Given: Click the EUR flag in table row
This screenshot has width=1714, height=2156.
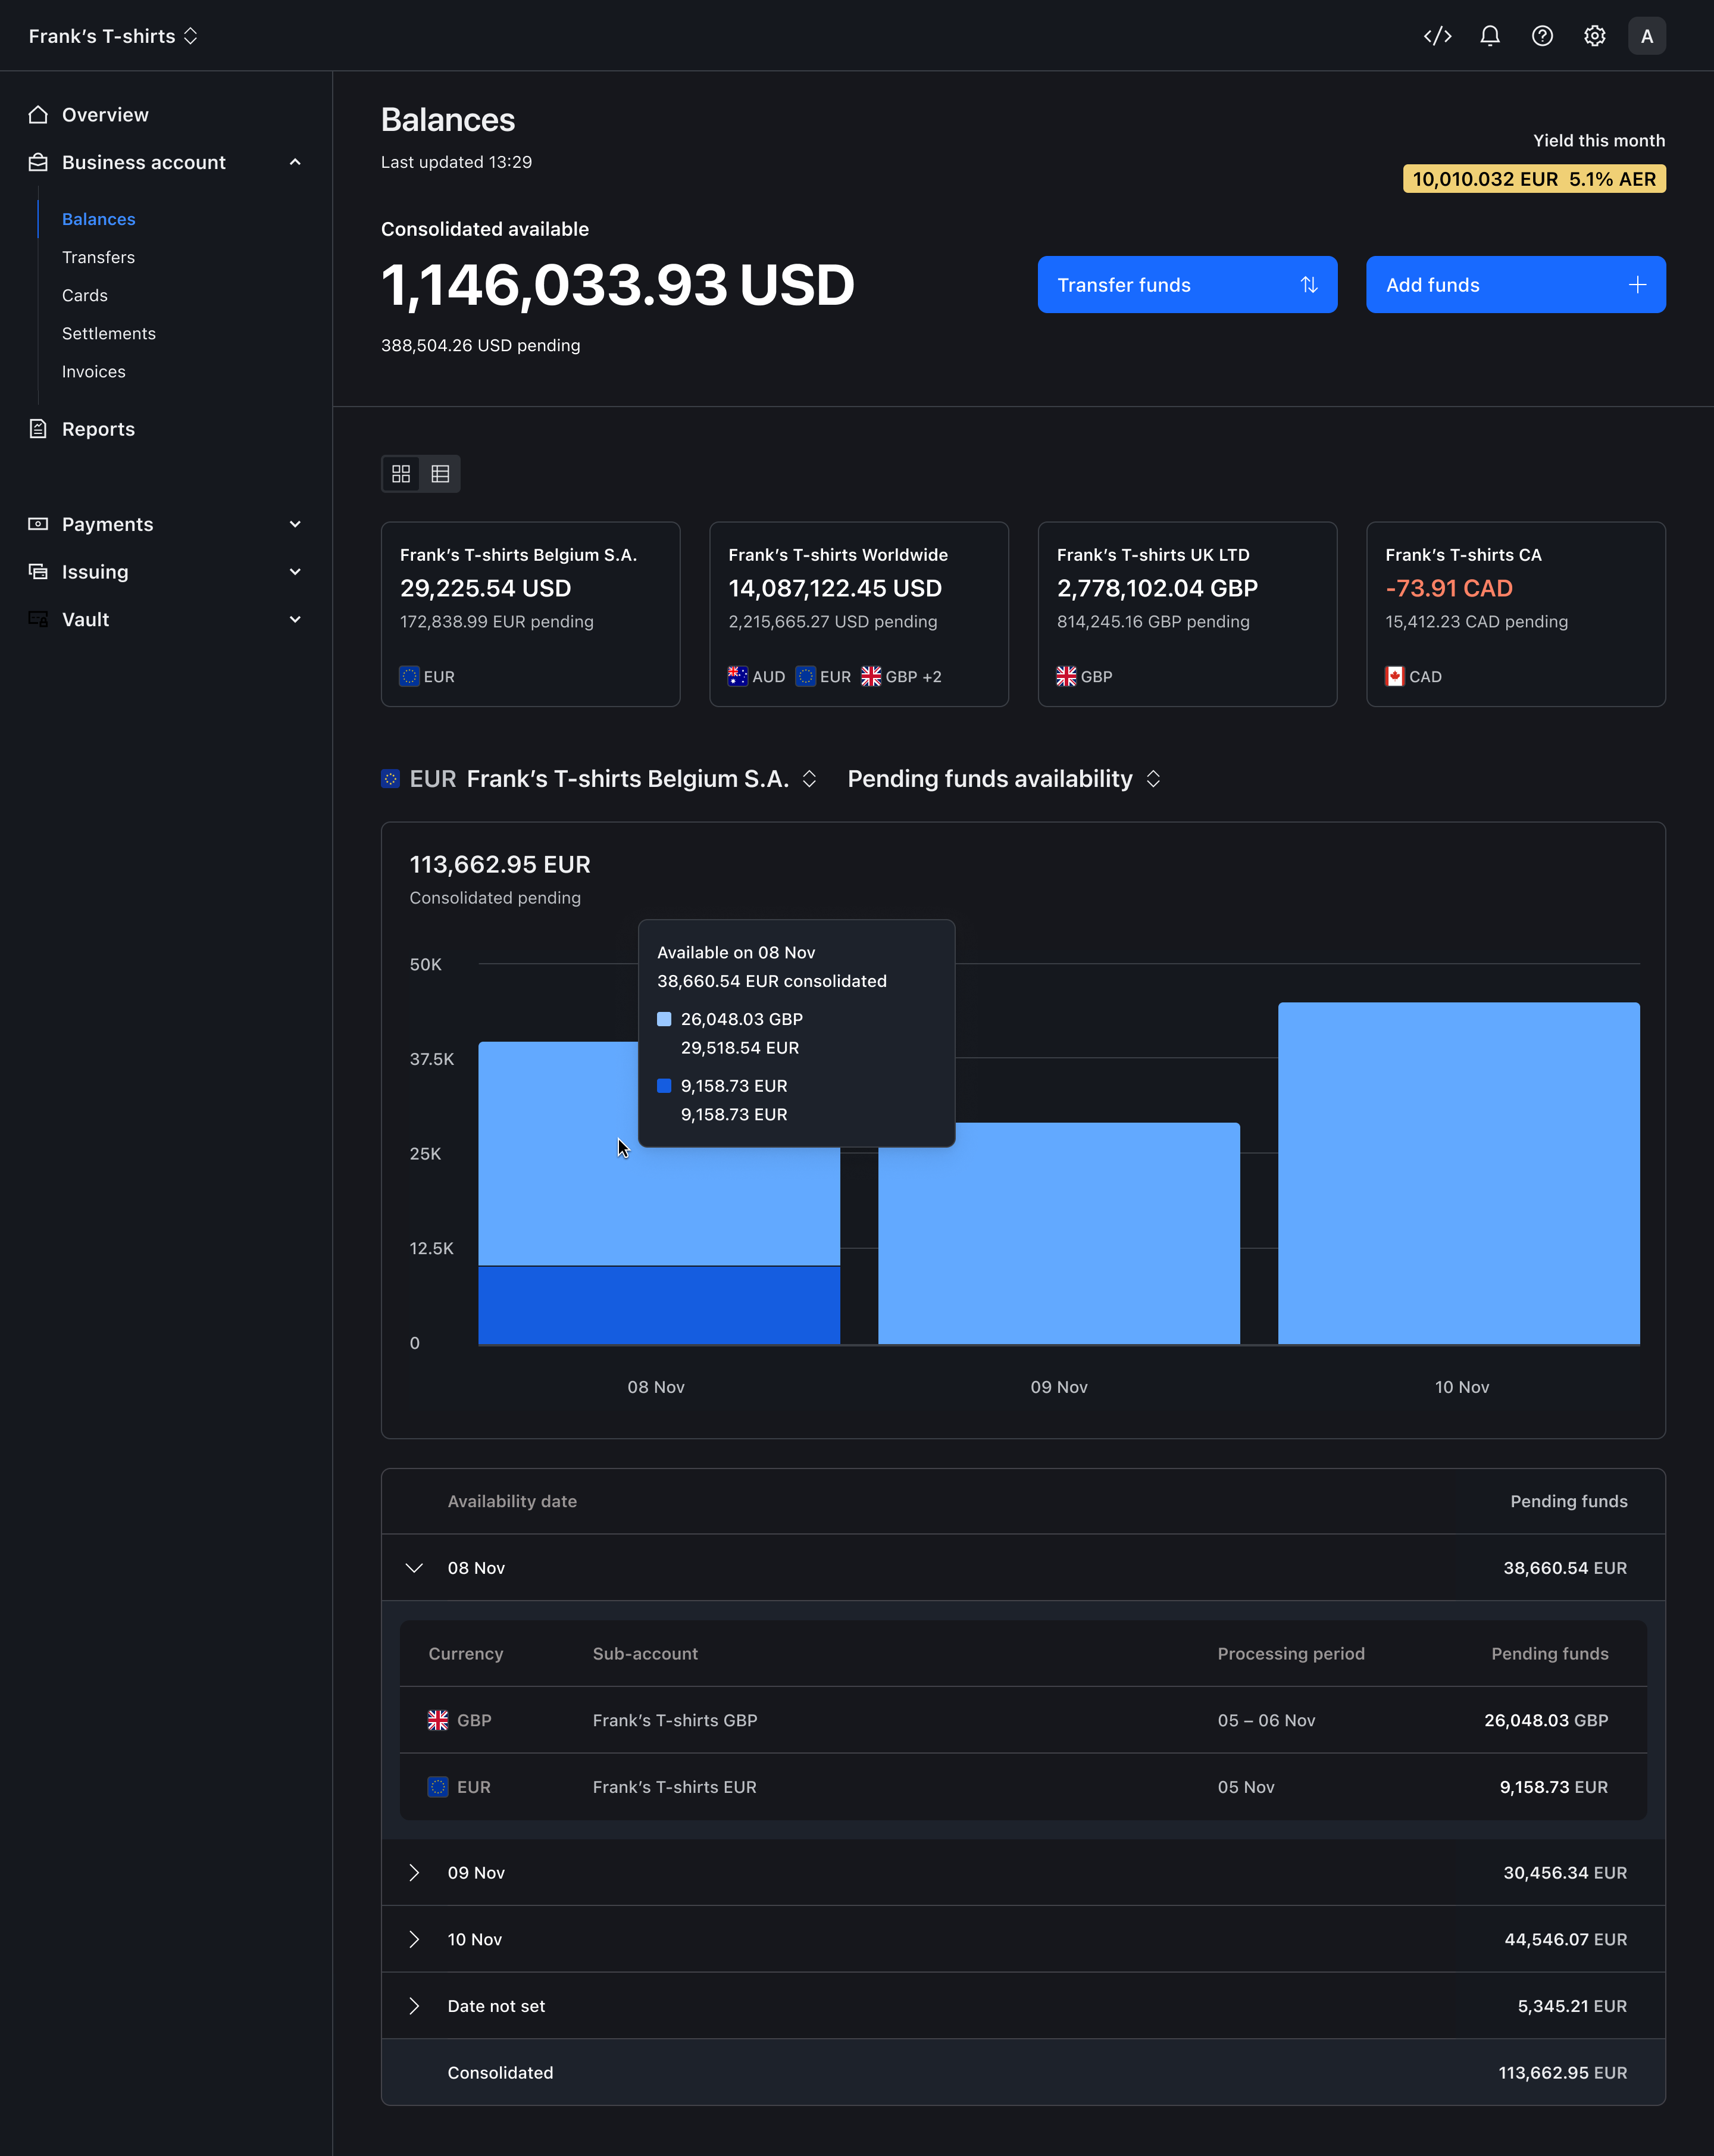Looking at the screenshot, I should pos(438,1787).
